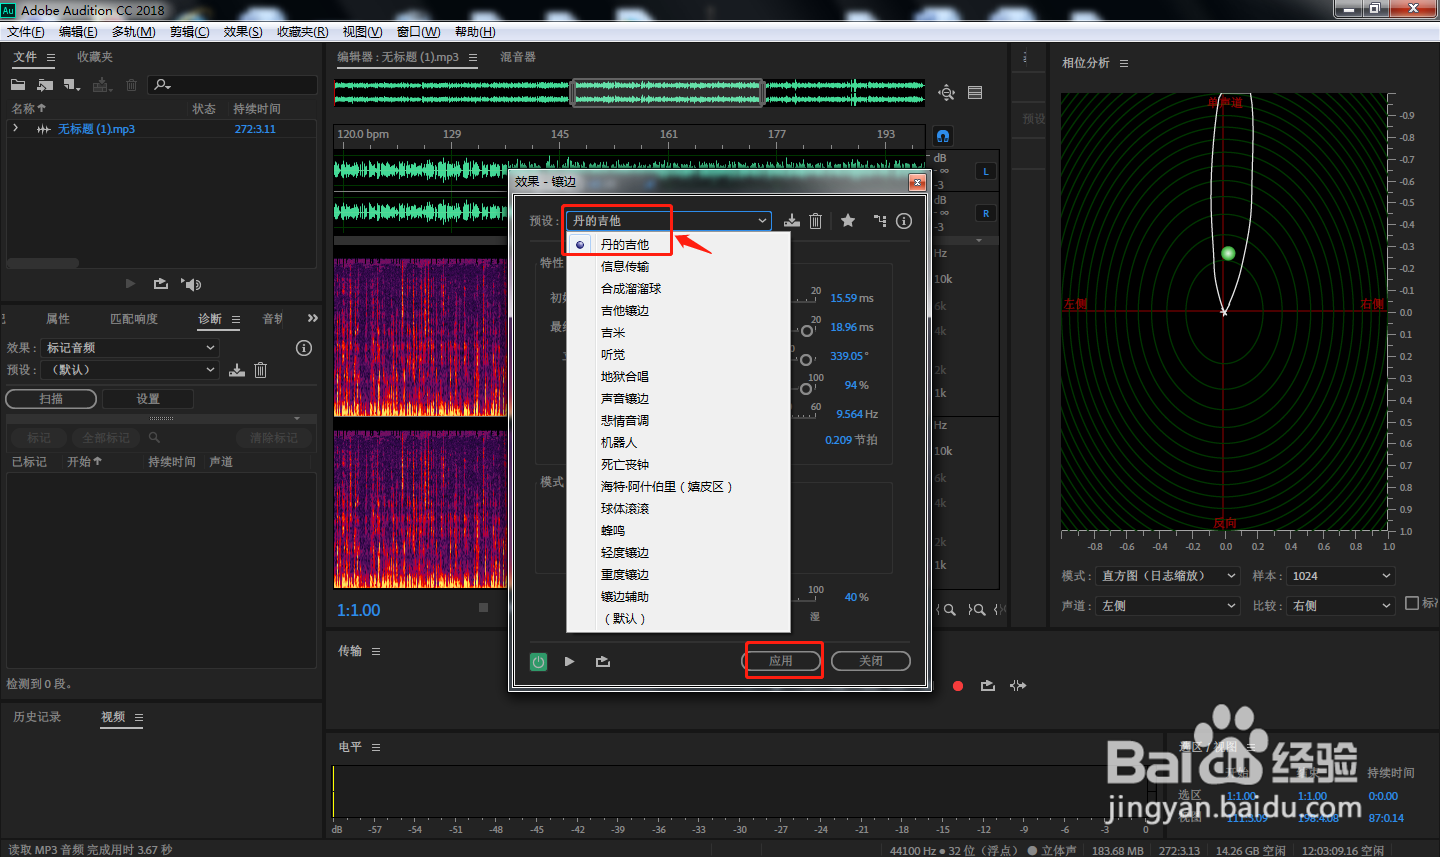Click the loop icon in the flanger dialog
Viewport: 1440px width, 857px height.
[x=603, y=661]
